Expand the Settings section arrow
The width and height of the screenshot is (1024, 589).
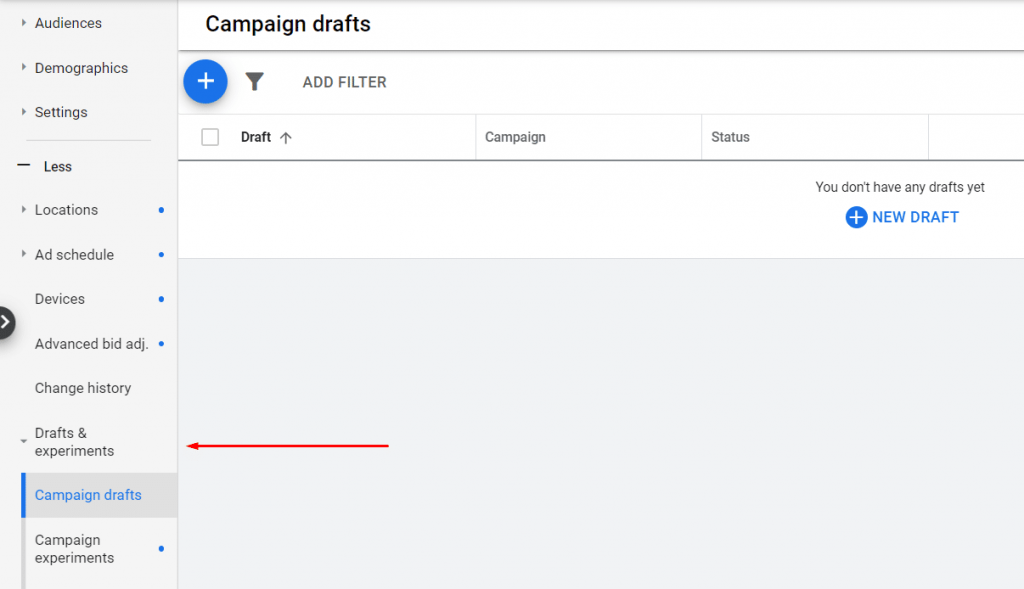coord(24,112)
